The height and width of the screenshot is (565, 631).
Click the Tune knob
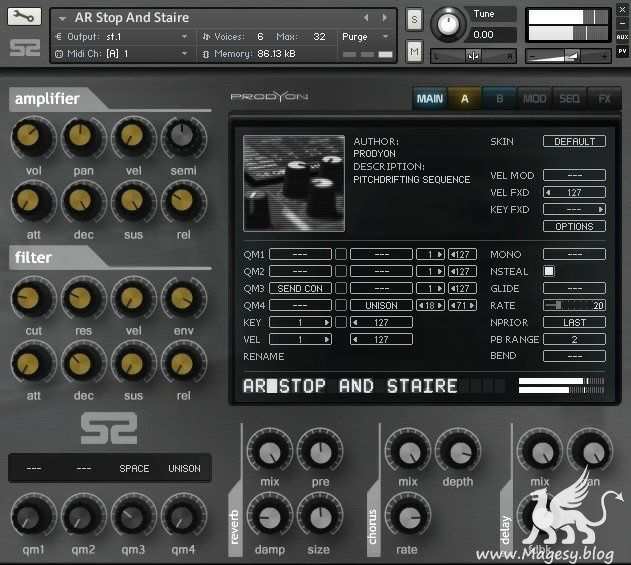pos(448,24)
